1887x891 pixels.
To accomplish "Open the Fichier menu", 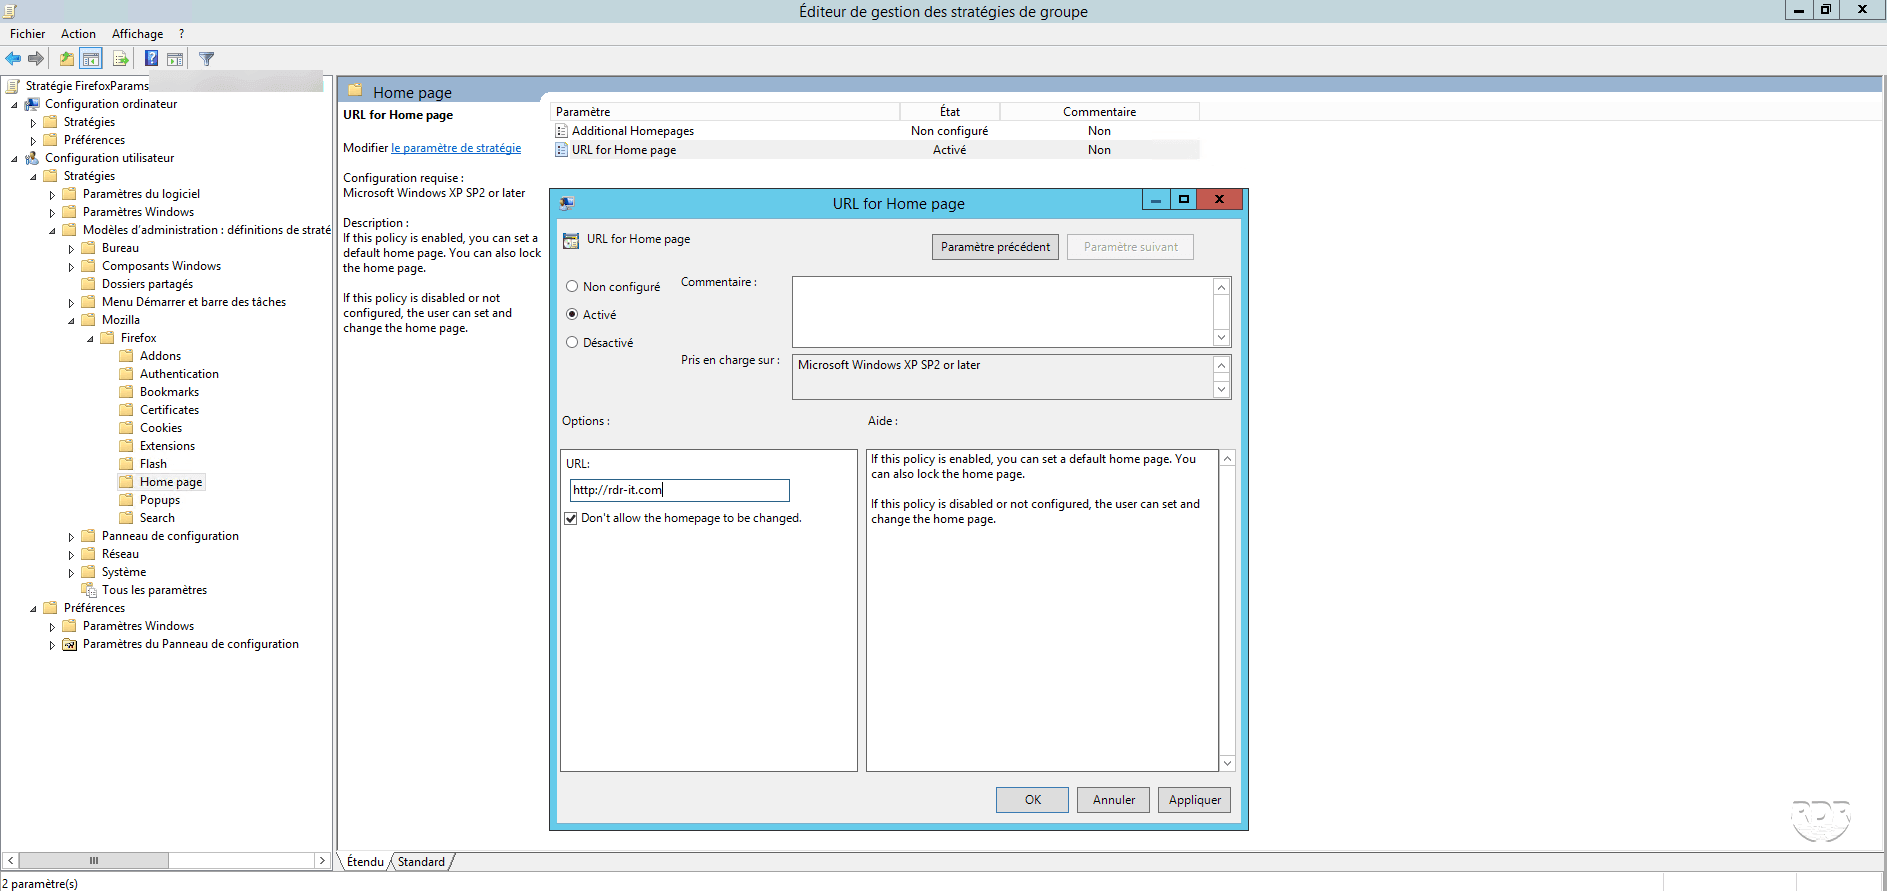I will pyautogui.click(x=28, y=34).
